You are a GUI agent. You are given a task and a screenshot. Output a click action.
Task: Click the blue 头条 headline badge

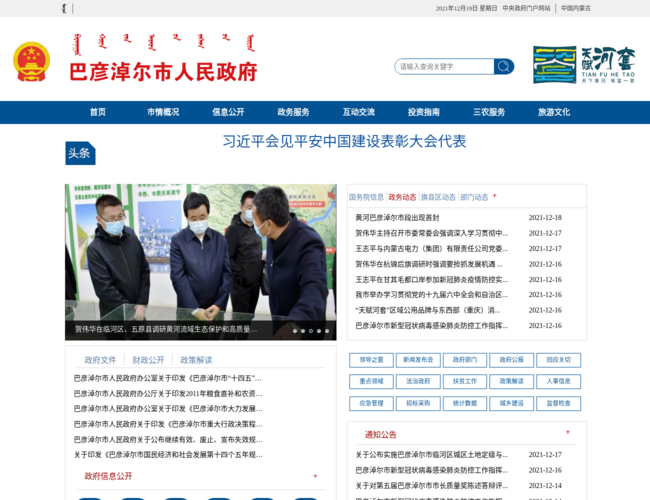80,153
